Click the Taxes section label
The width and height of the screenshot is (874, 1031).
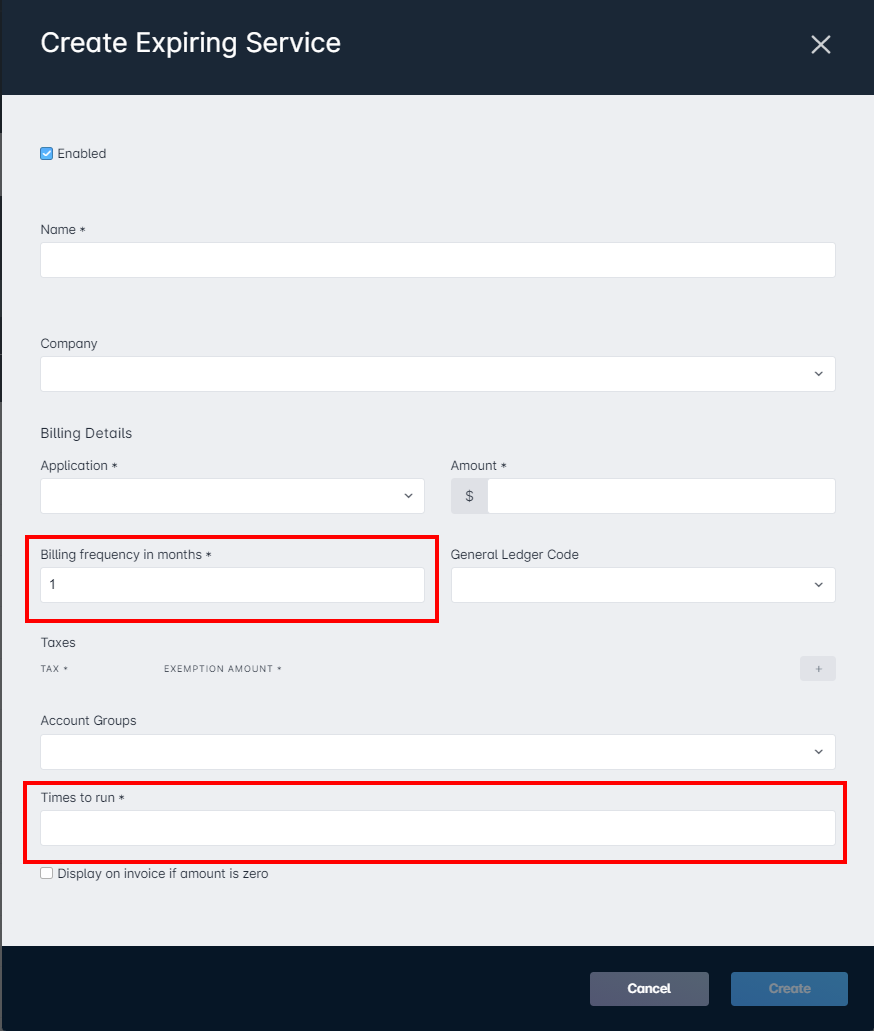point(58,642)
